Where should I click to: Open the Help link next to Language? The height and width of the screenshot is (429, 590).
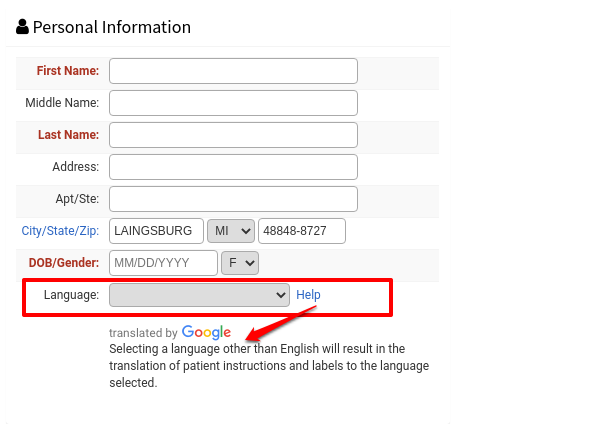point(308,294)
